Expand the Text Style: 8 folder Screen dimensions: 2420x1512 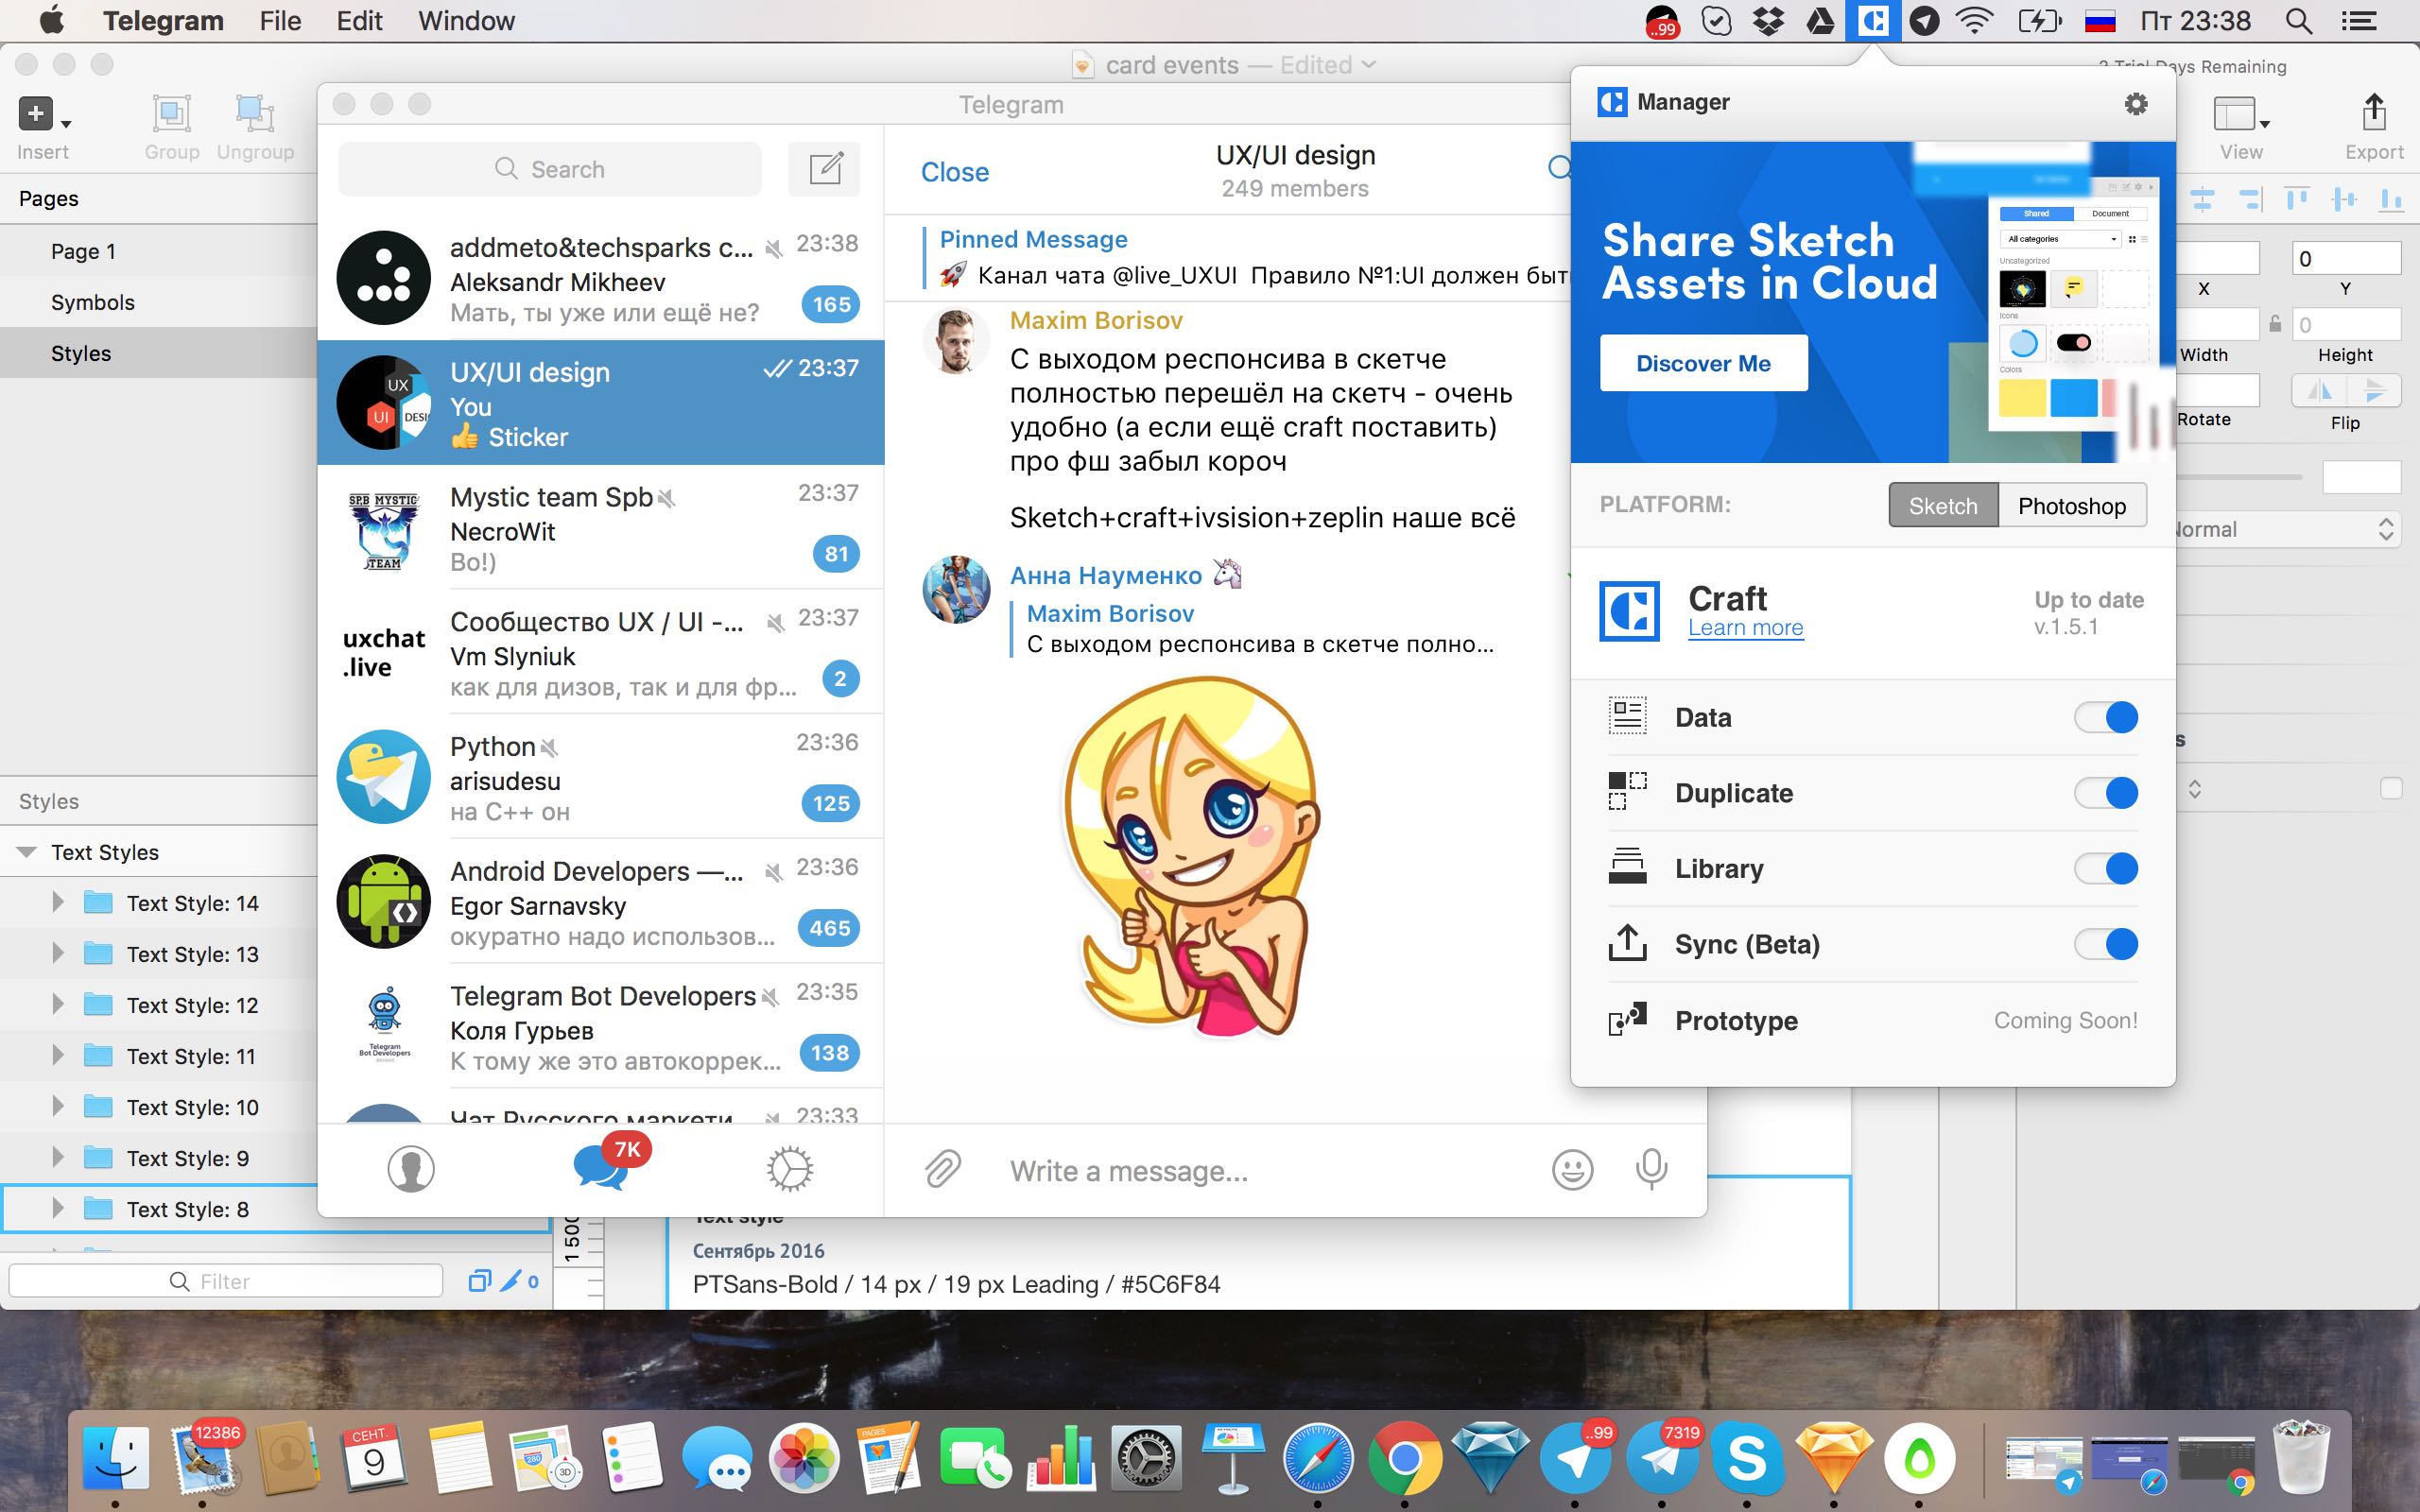(57, 1208)
